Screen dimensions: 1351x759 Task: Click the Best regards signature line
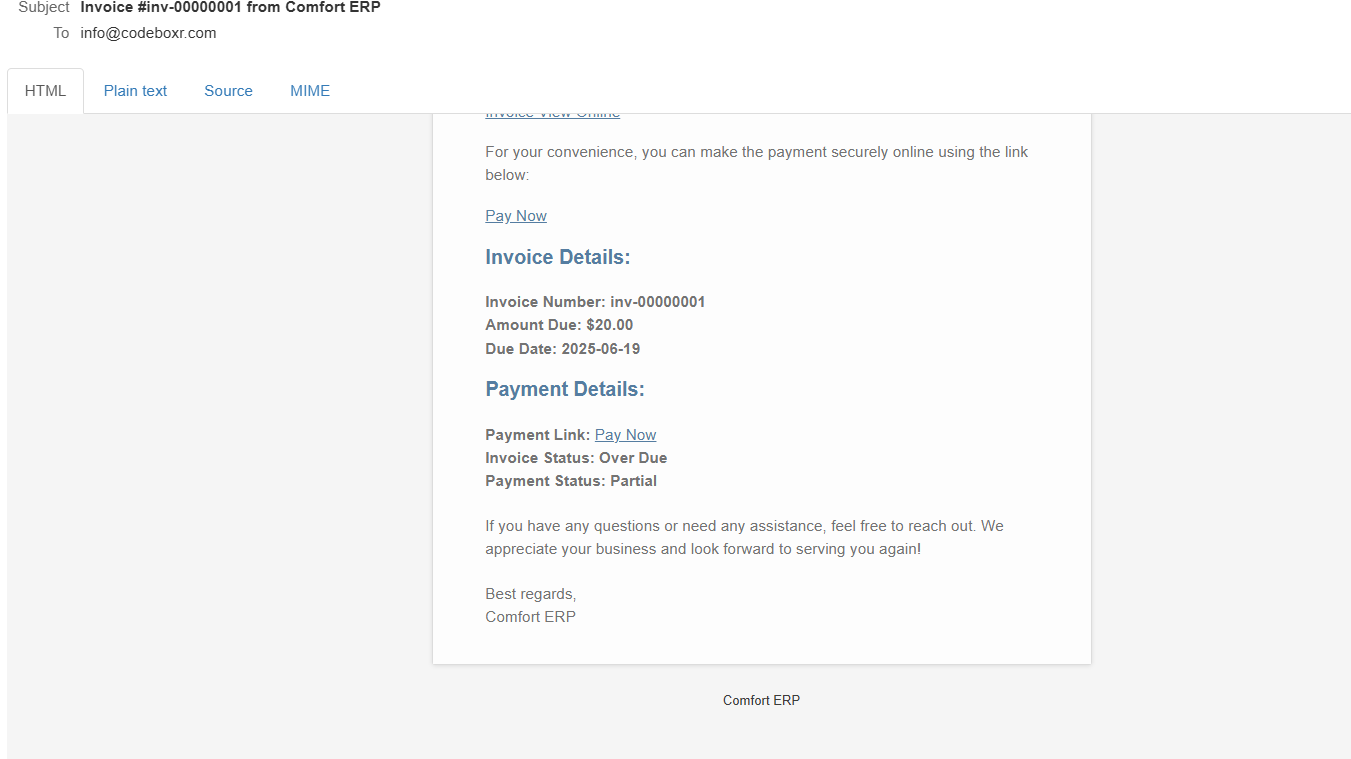coord(530,594)
